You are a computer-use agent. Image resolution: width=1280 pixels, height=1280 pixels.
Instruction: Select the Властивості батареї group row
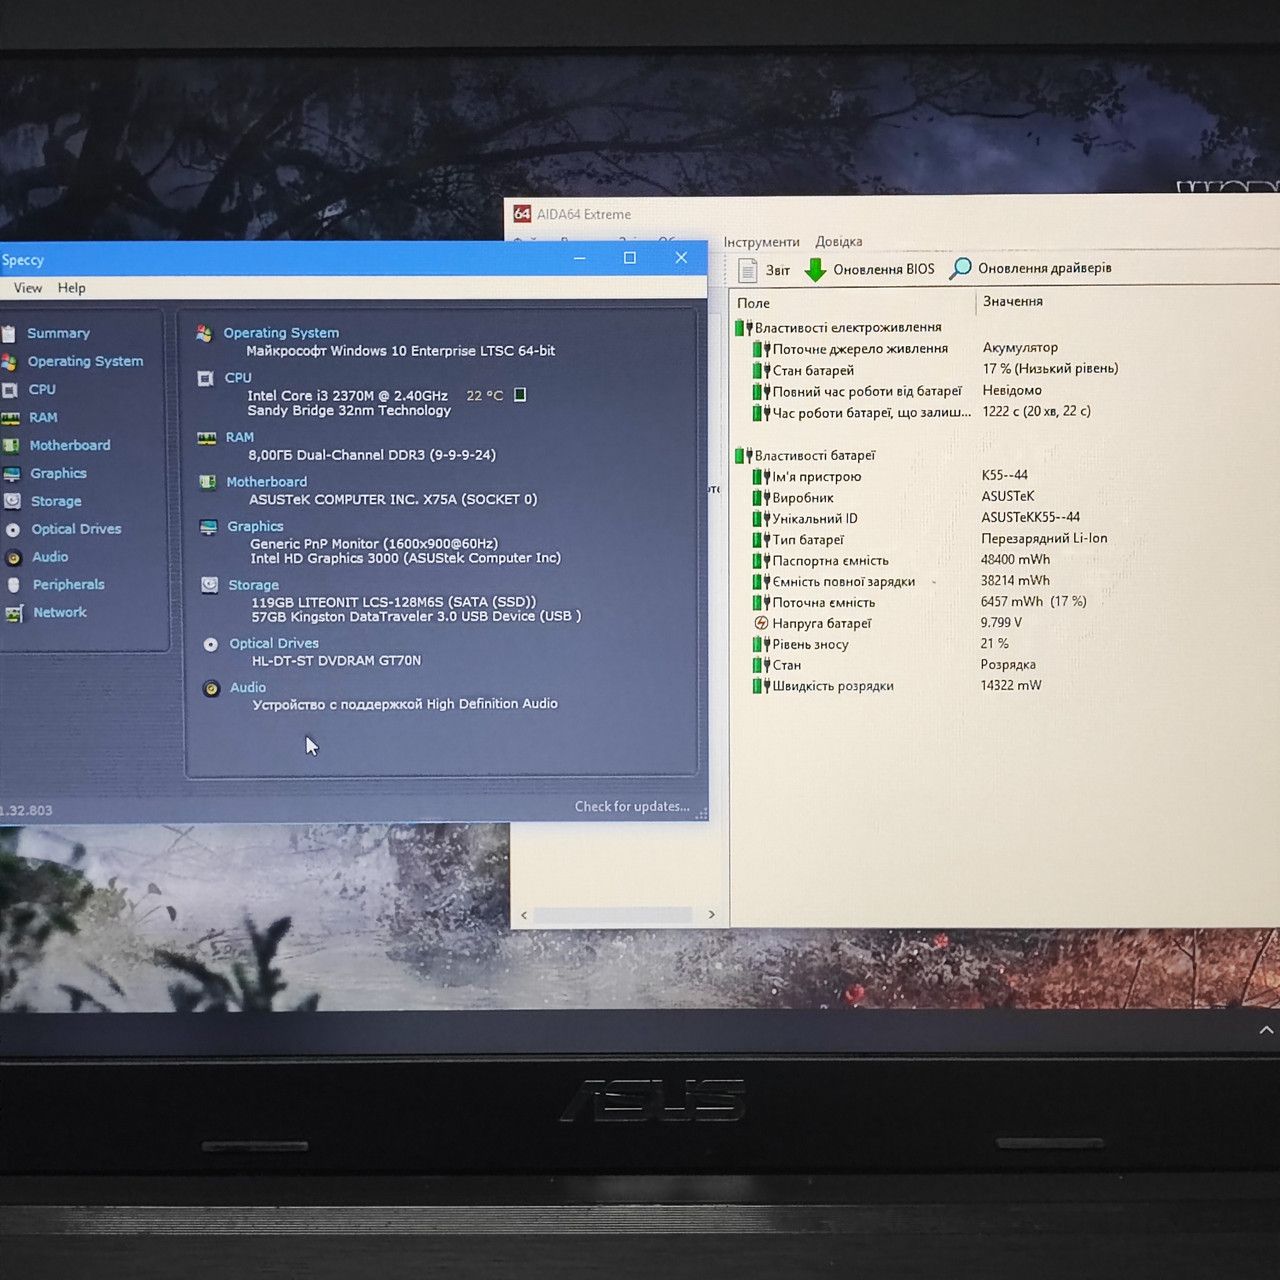807,455
